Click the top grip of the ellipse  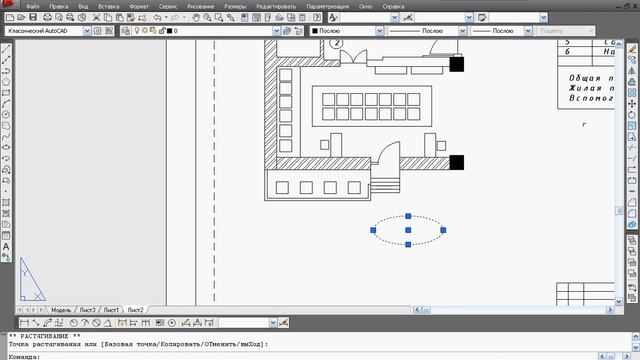(x=408, y=216)
